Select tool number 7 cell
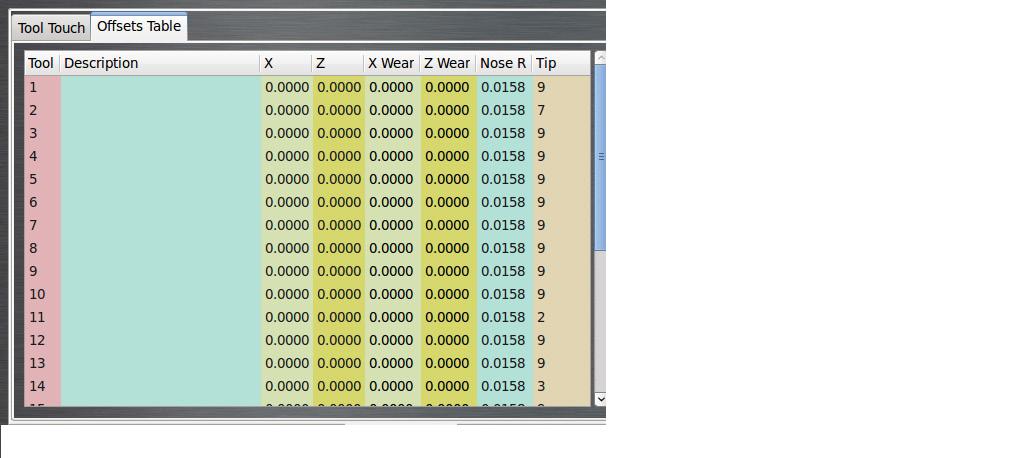Image resolution: width=1024 pixels, height=458 pixels. pyautogui.click(x=42, y=225)
